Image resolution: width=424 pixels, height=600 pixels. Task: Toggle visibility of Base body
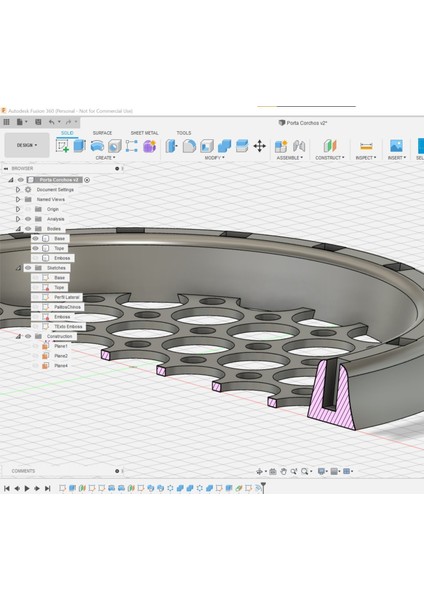[36, 238]
